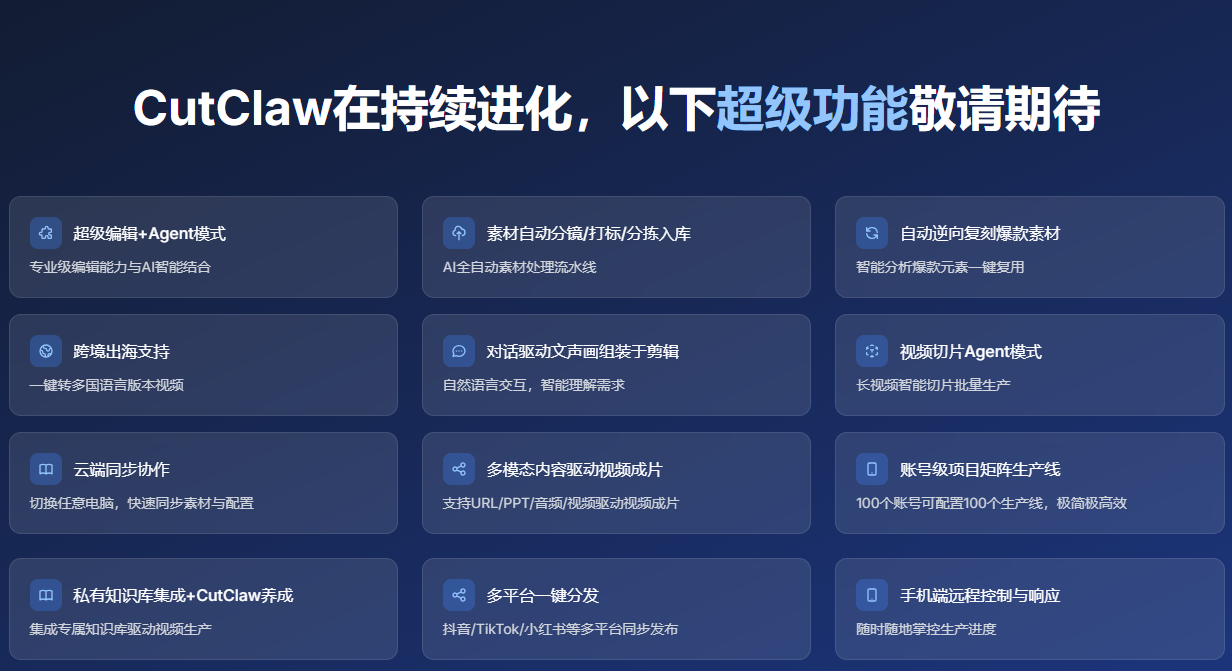Click the share icon for 多模态内容驱动视频成片
The image size is (1232, 671).
459,469
